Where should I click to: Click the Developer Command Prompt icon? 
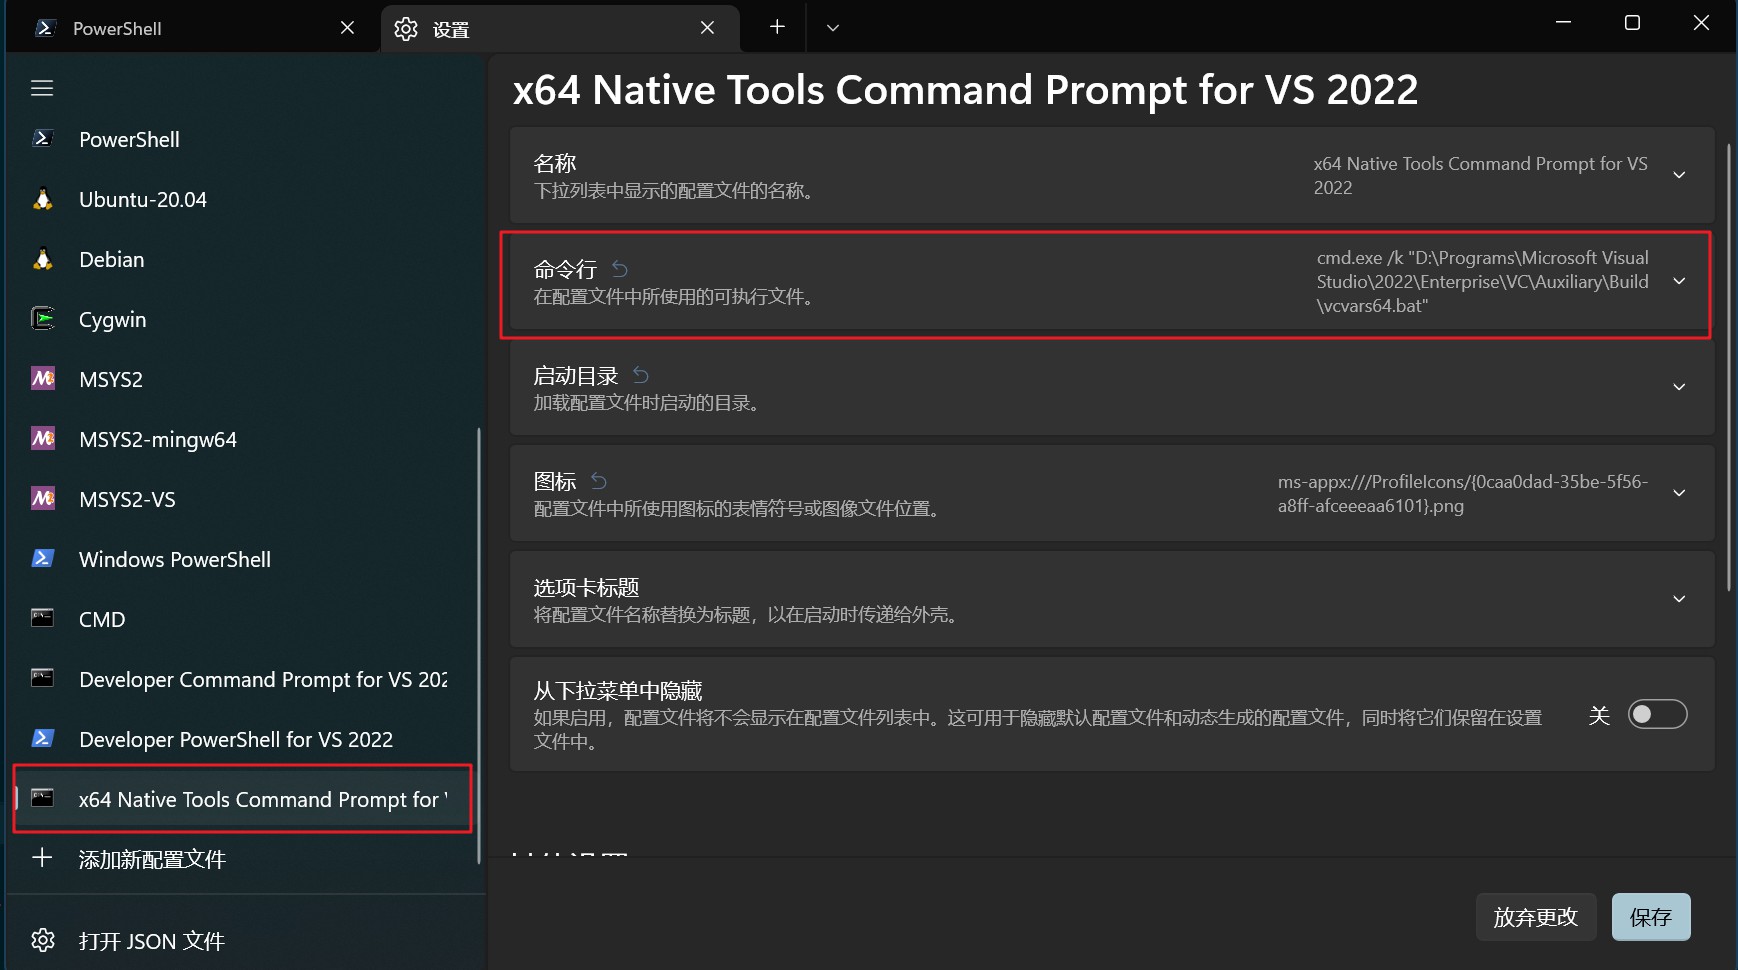tap(42, 678)
